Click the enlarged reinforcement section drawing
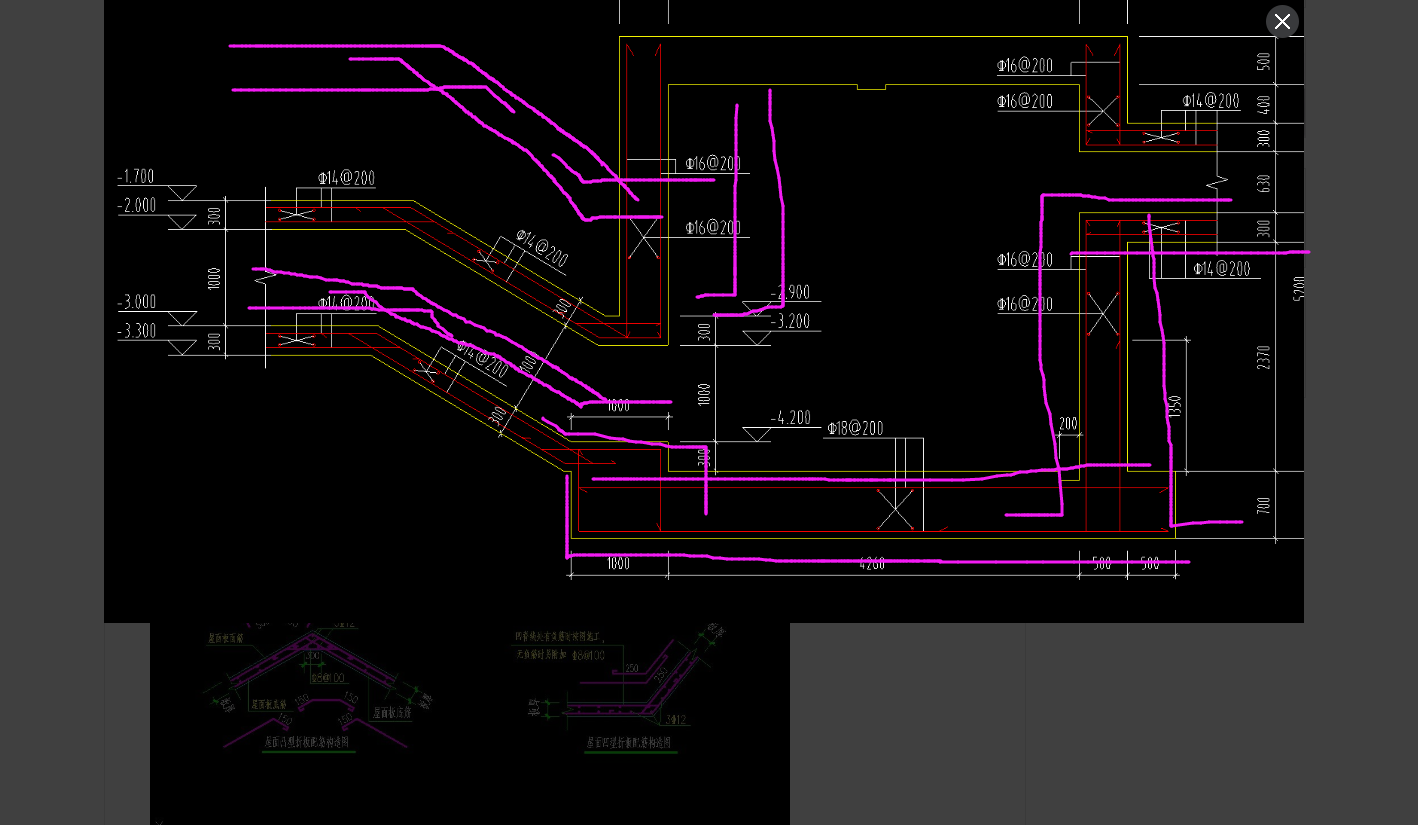 704,311
